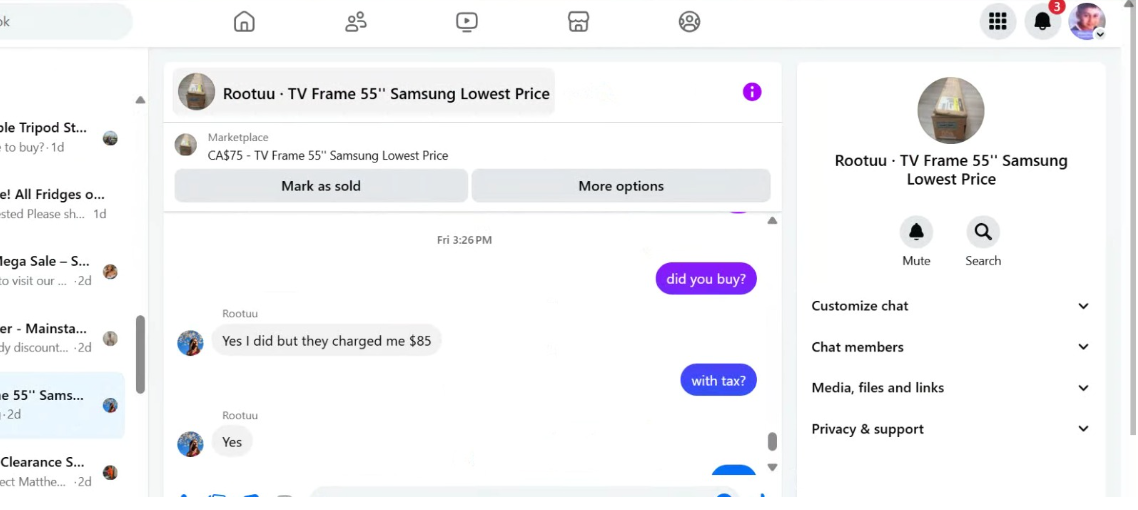Open the CA$75 TV Frame listing link
The width and height of the screenshot is (1138, 510).
point(328,155)
